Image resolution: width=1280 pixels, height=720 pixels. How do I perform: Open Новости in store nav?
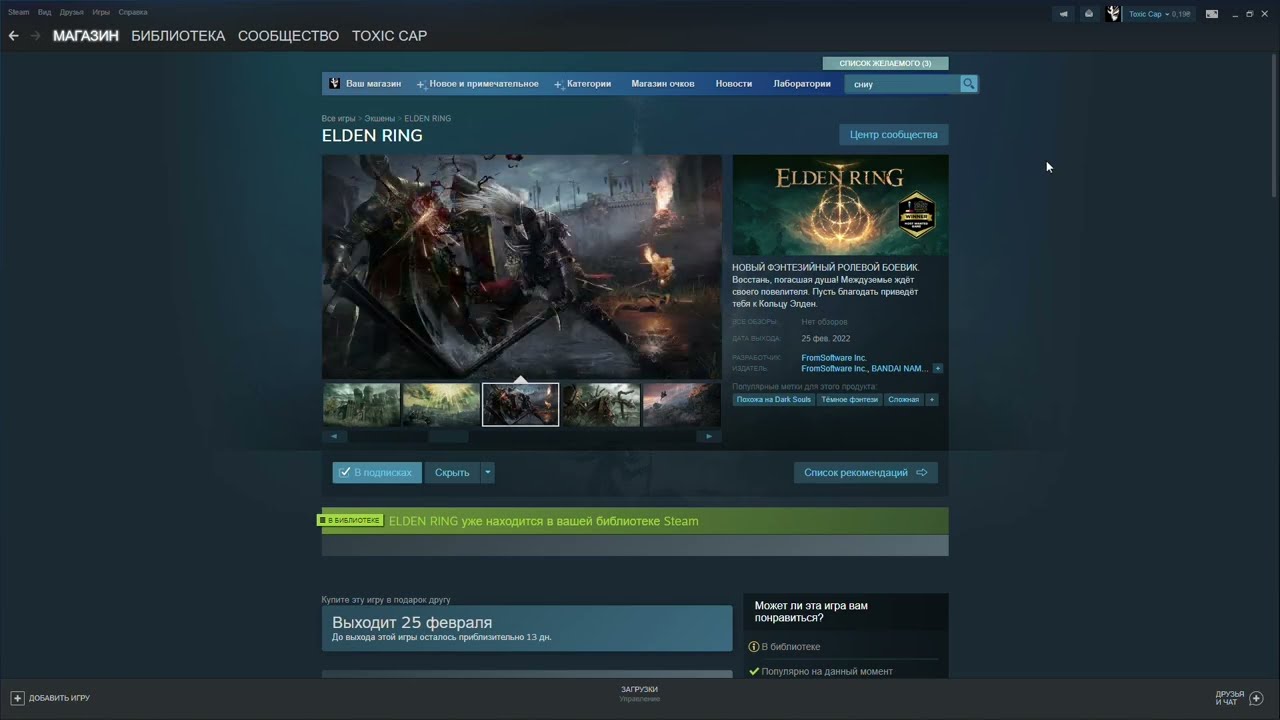(734, 84)
